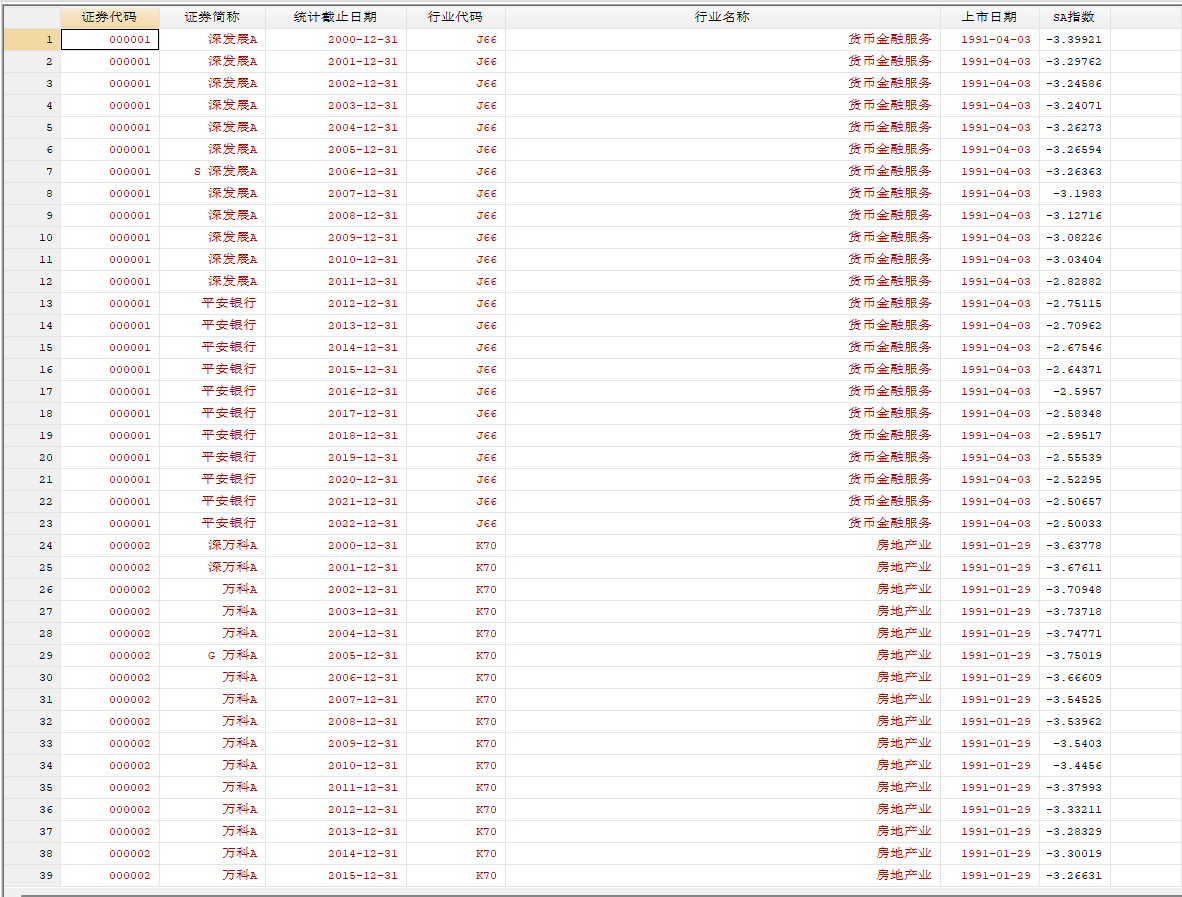Click SA指数 value -3.4456
Screen dimensions: 1182x897
point(1077,765)
